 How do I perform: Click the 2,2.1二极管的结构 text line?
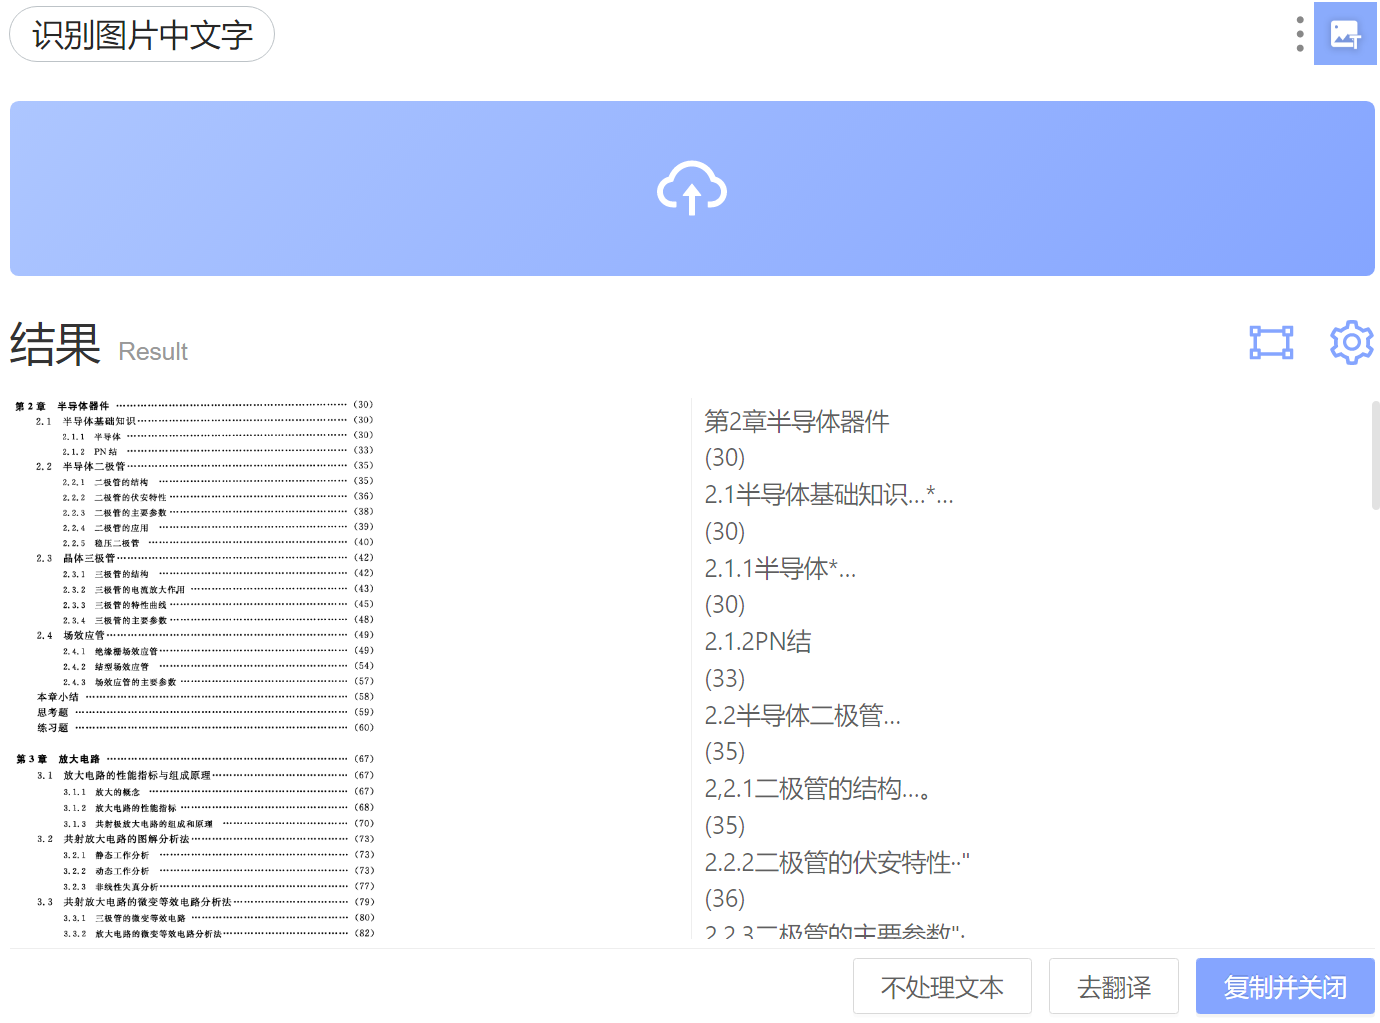point(818,789)
